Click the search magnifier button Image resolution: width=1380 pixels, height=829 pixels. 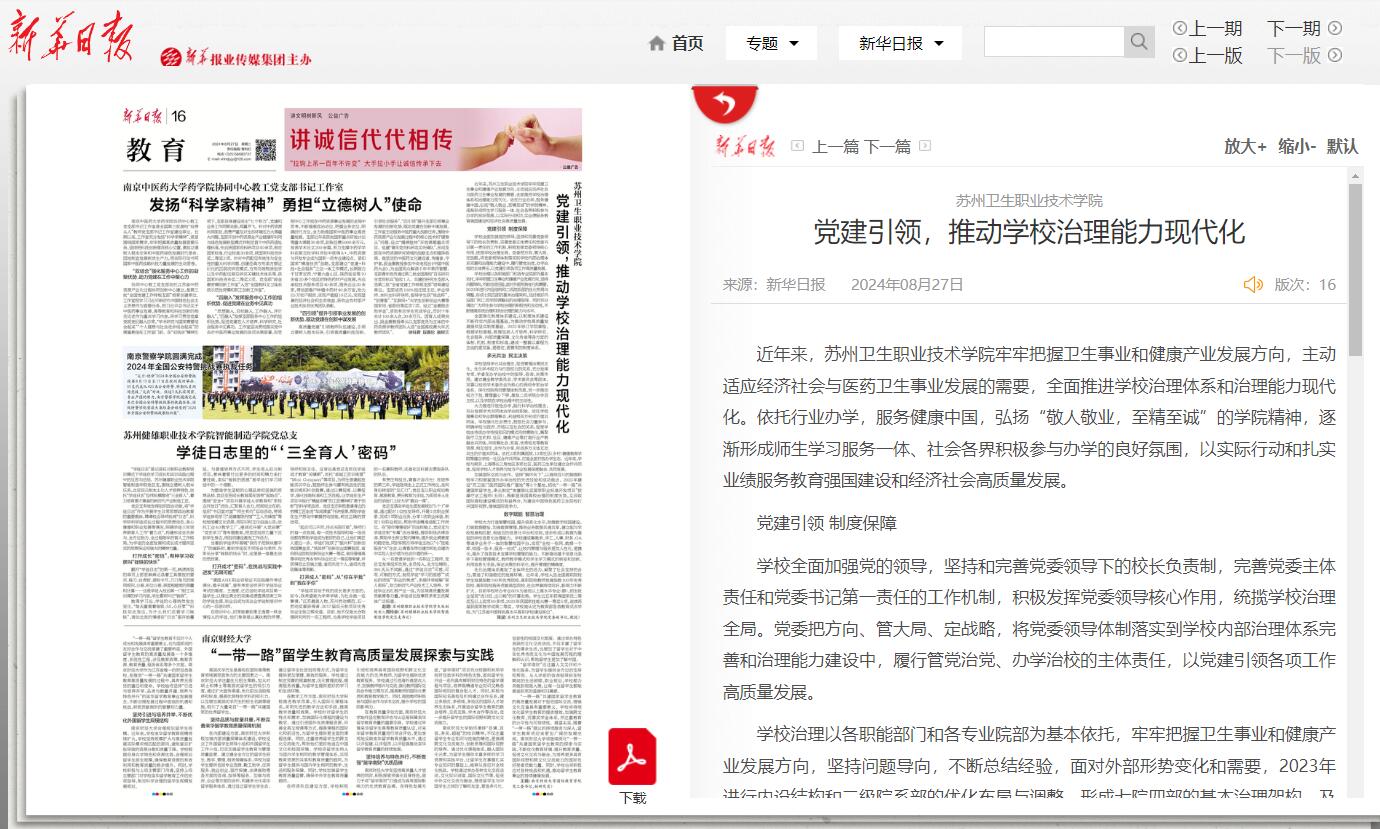coord(1139,42)
